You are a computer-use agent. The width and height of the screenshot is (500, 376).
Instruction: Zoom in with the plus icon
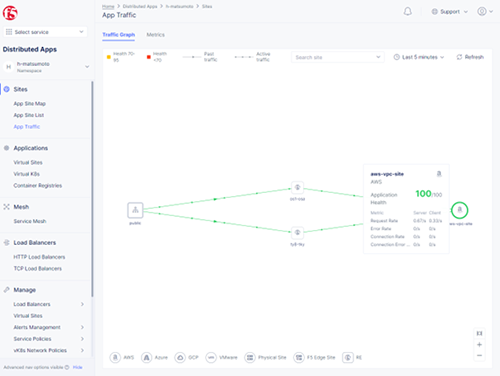479,345
